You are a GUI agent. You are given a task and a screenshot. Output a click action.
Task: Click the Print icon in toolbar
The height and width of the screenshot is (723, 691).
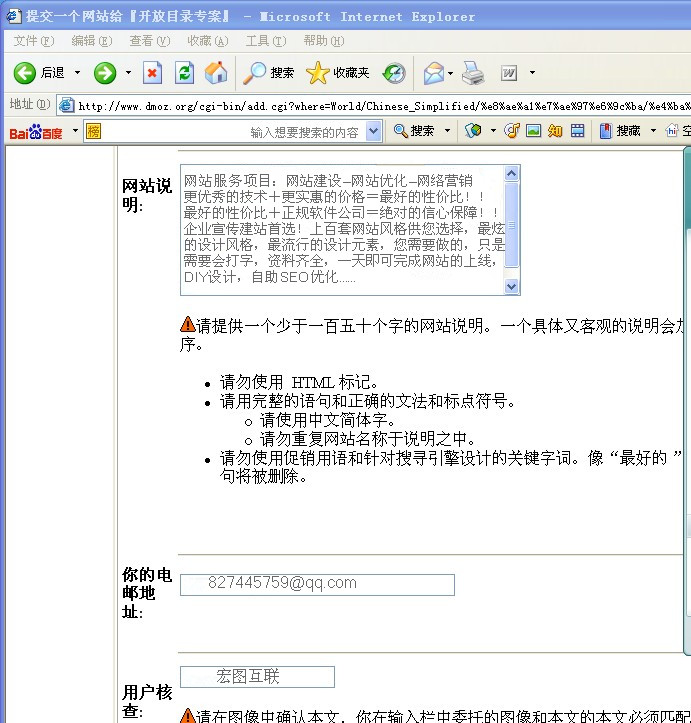pos(473,73)
